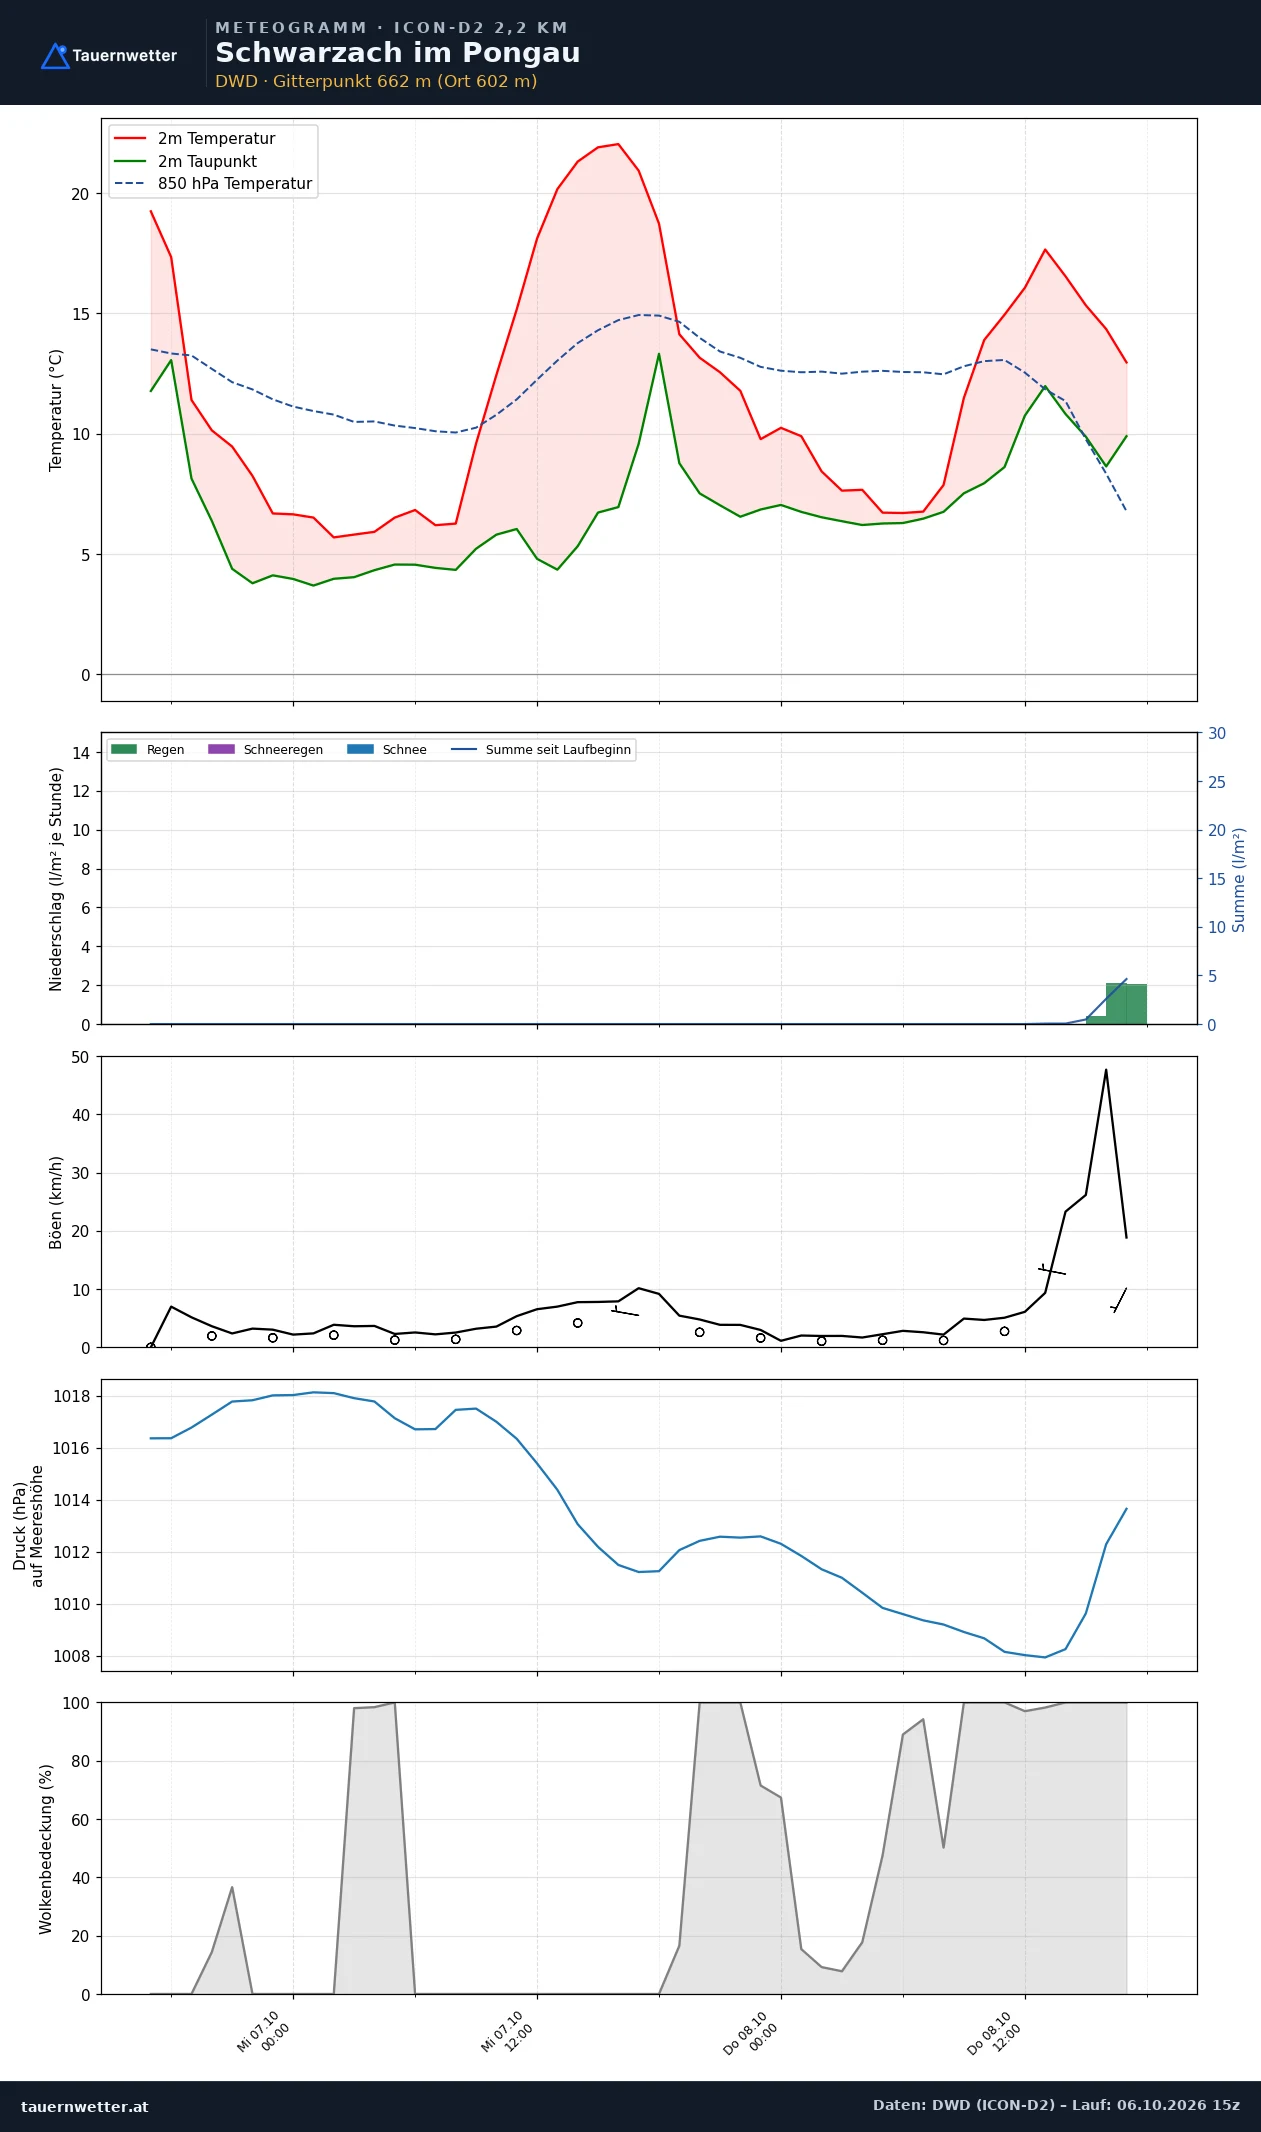Click the 'Mi 07.10 00:00' time label
The width and height of the screenshot is (1261, 2132).
(264, 2033)
